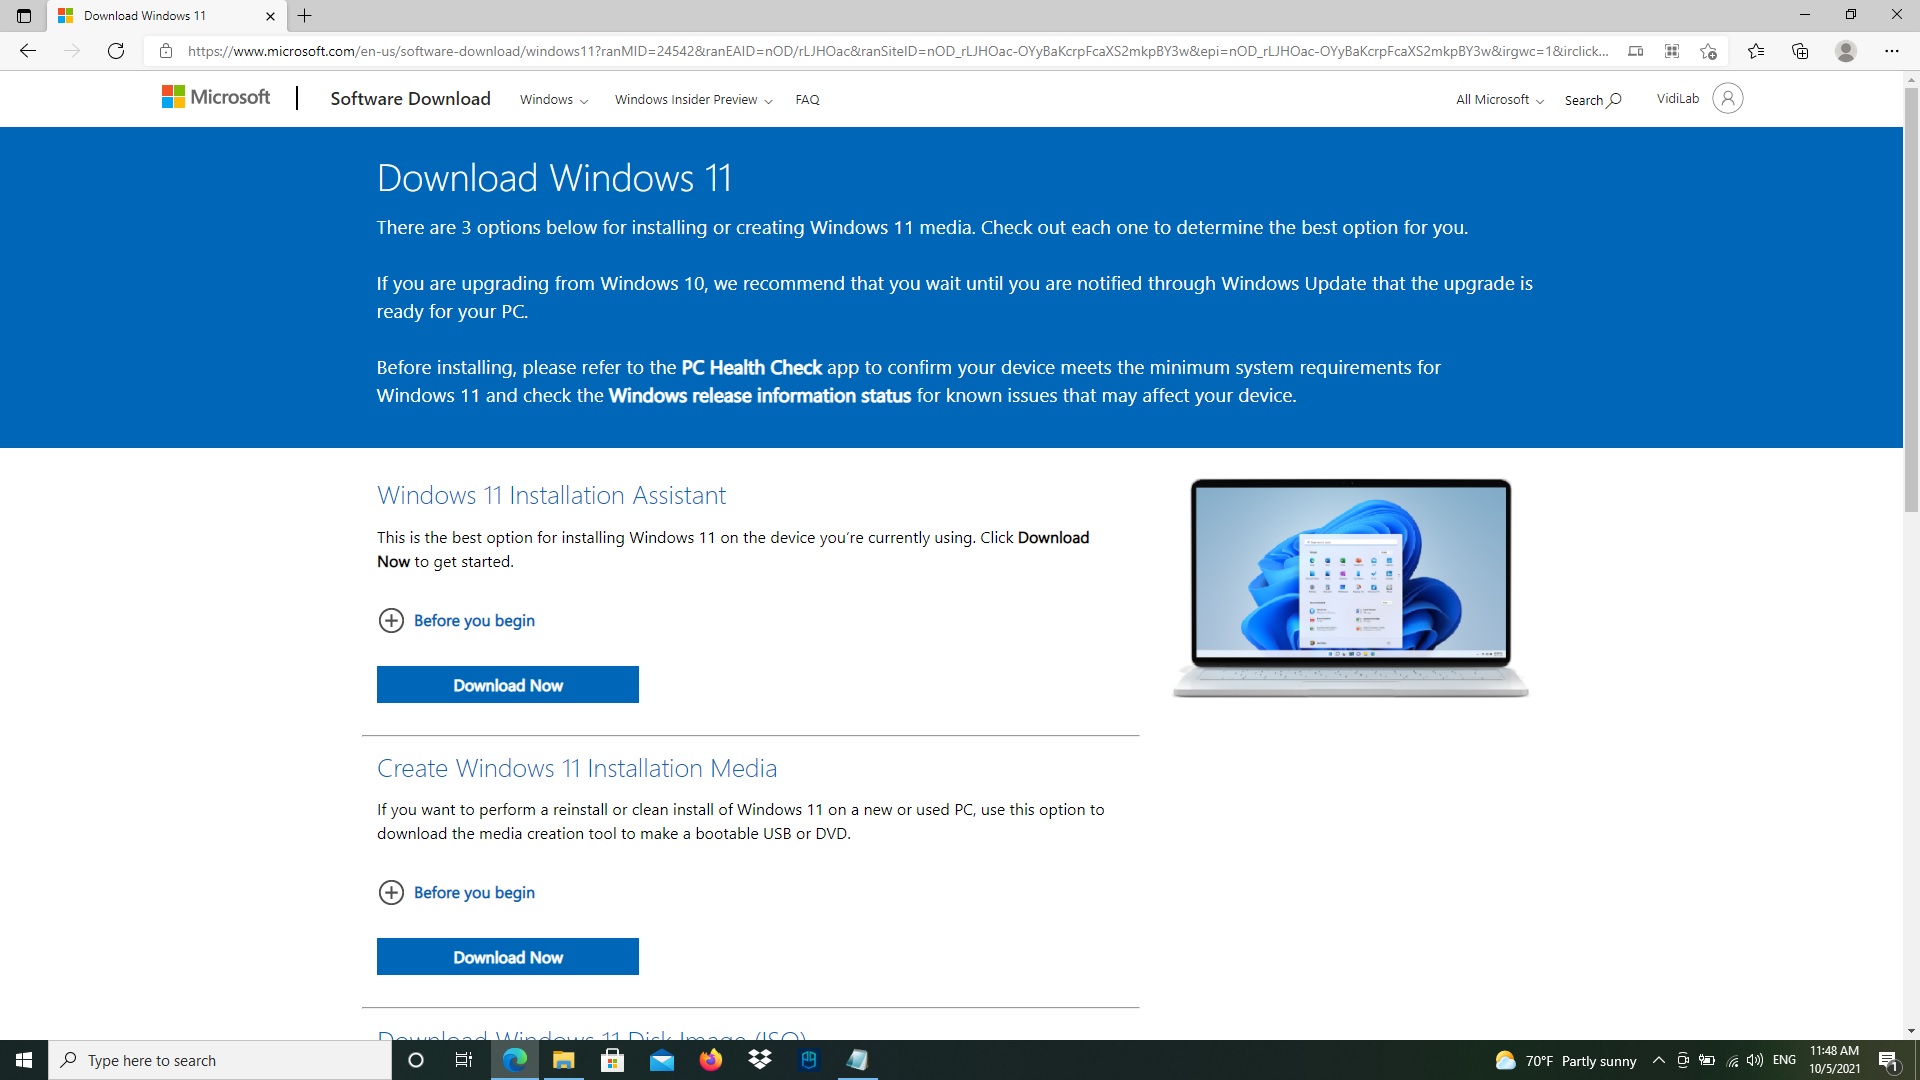The height and width of the screenshot is (1080, 1920).
Task: Click the taskbar Type here to search box
Action: click(220, 1060)
